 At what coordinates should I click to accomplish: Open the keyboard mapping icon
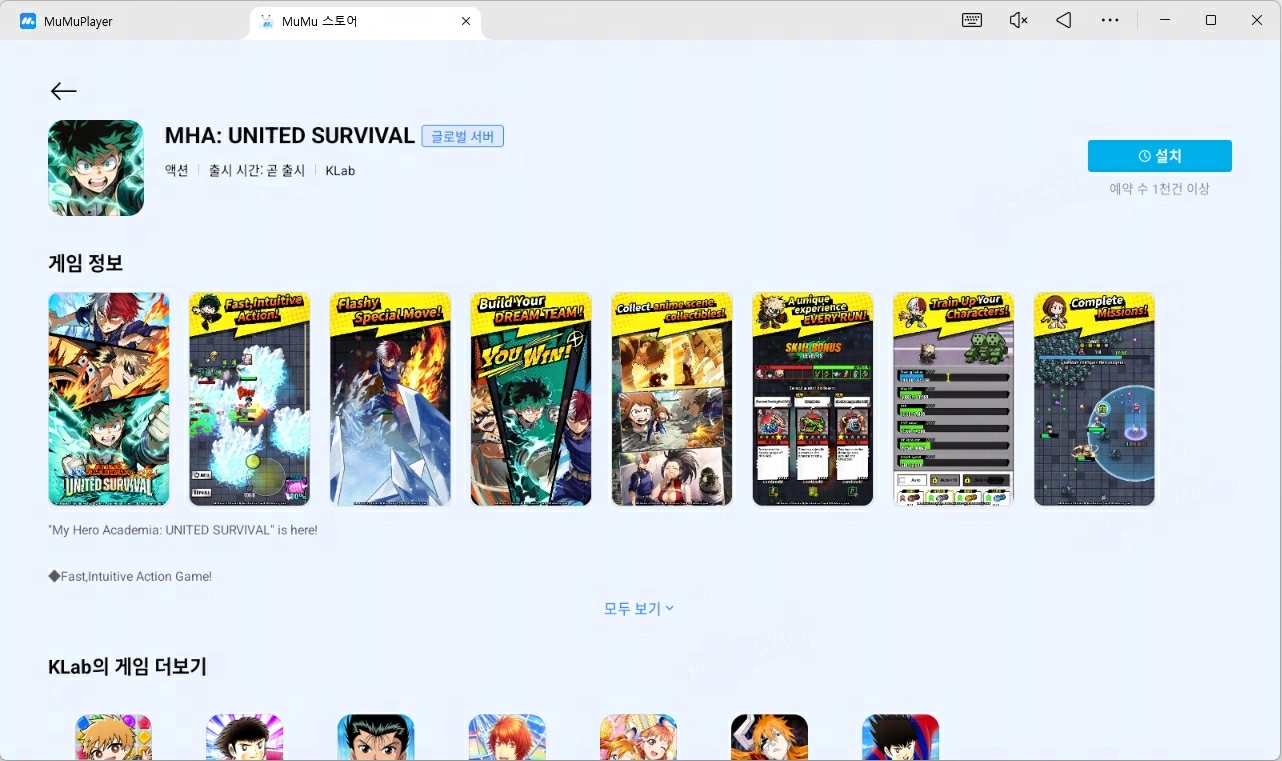coord(972,20)
